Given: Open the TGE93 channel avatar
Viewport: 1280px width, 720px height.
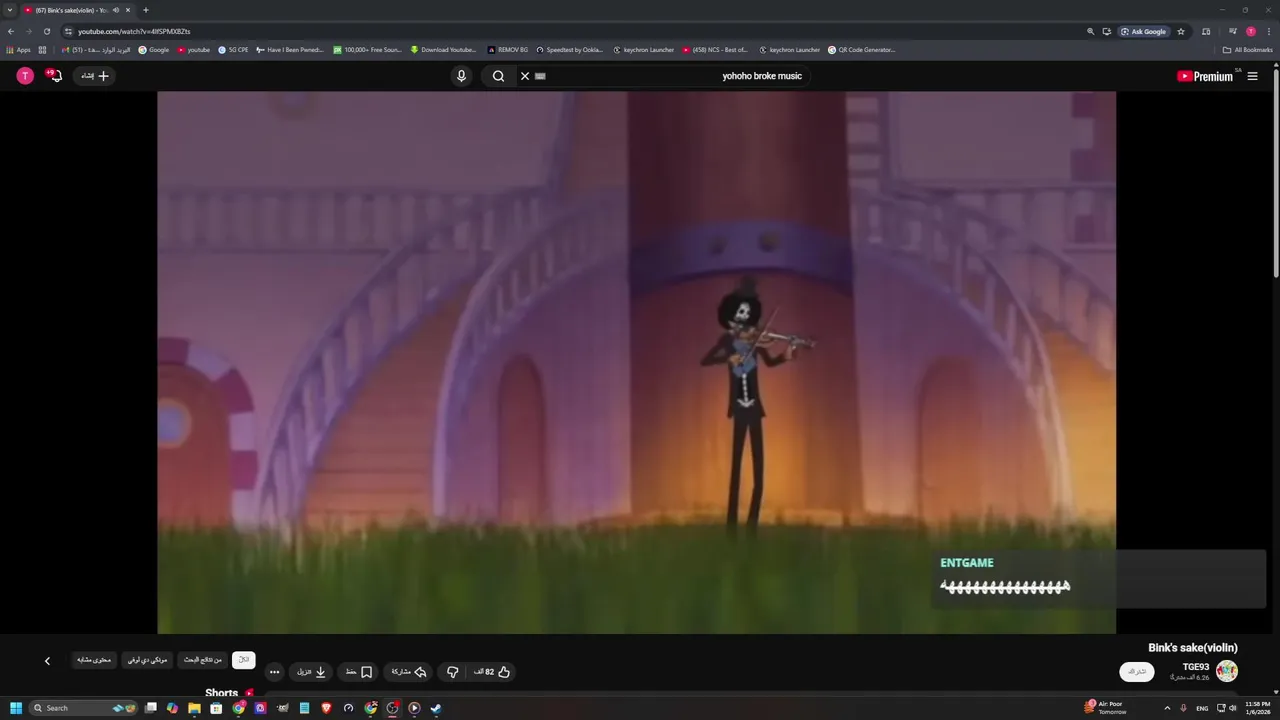Looking at the screenshot, I should 1227,671.
